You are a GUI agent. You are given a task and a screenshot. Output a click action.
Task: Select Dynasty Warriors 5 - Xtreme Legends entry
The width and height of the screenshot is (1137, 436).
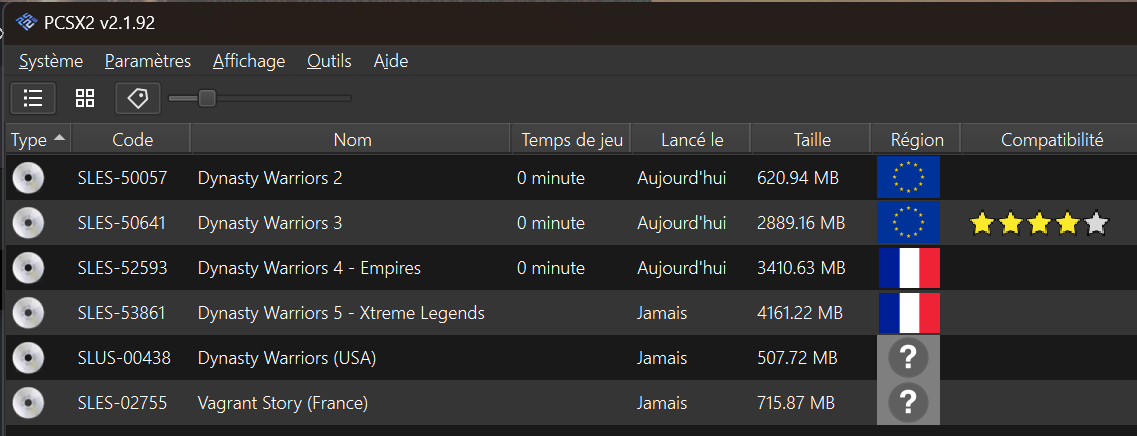(x=571, y=313)
